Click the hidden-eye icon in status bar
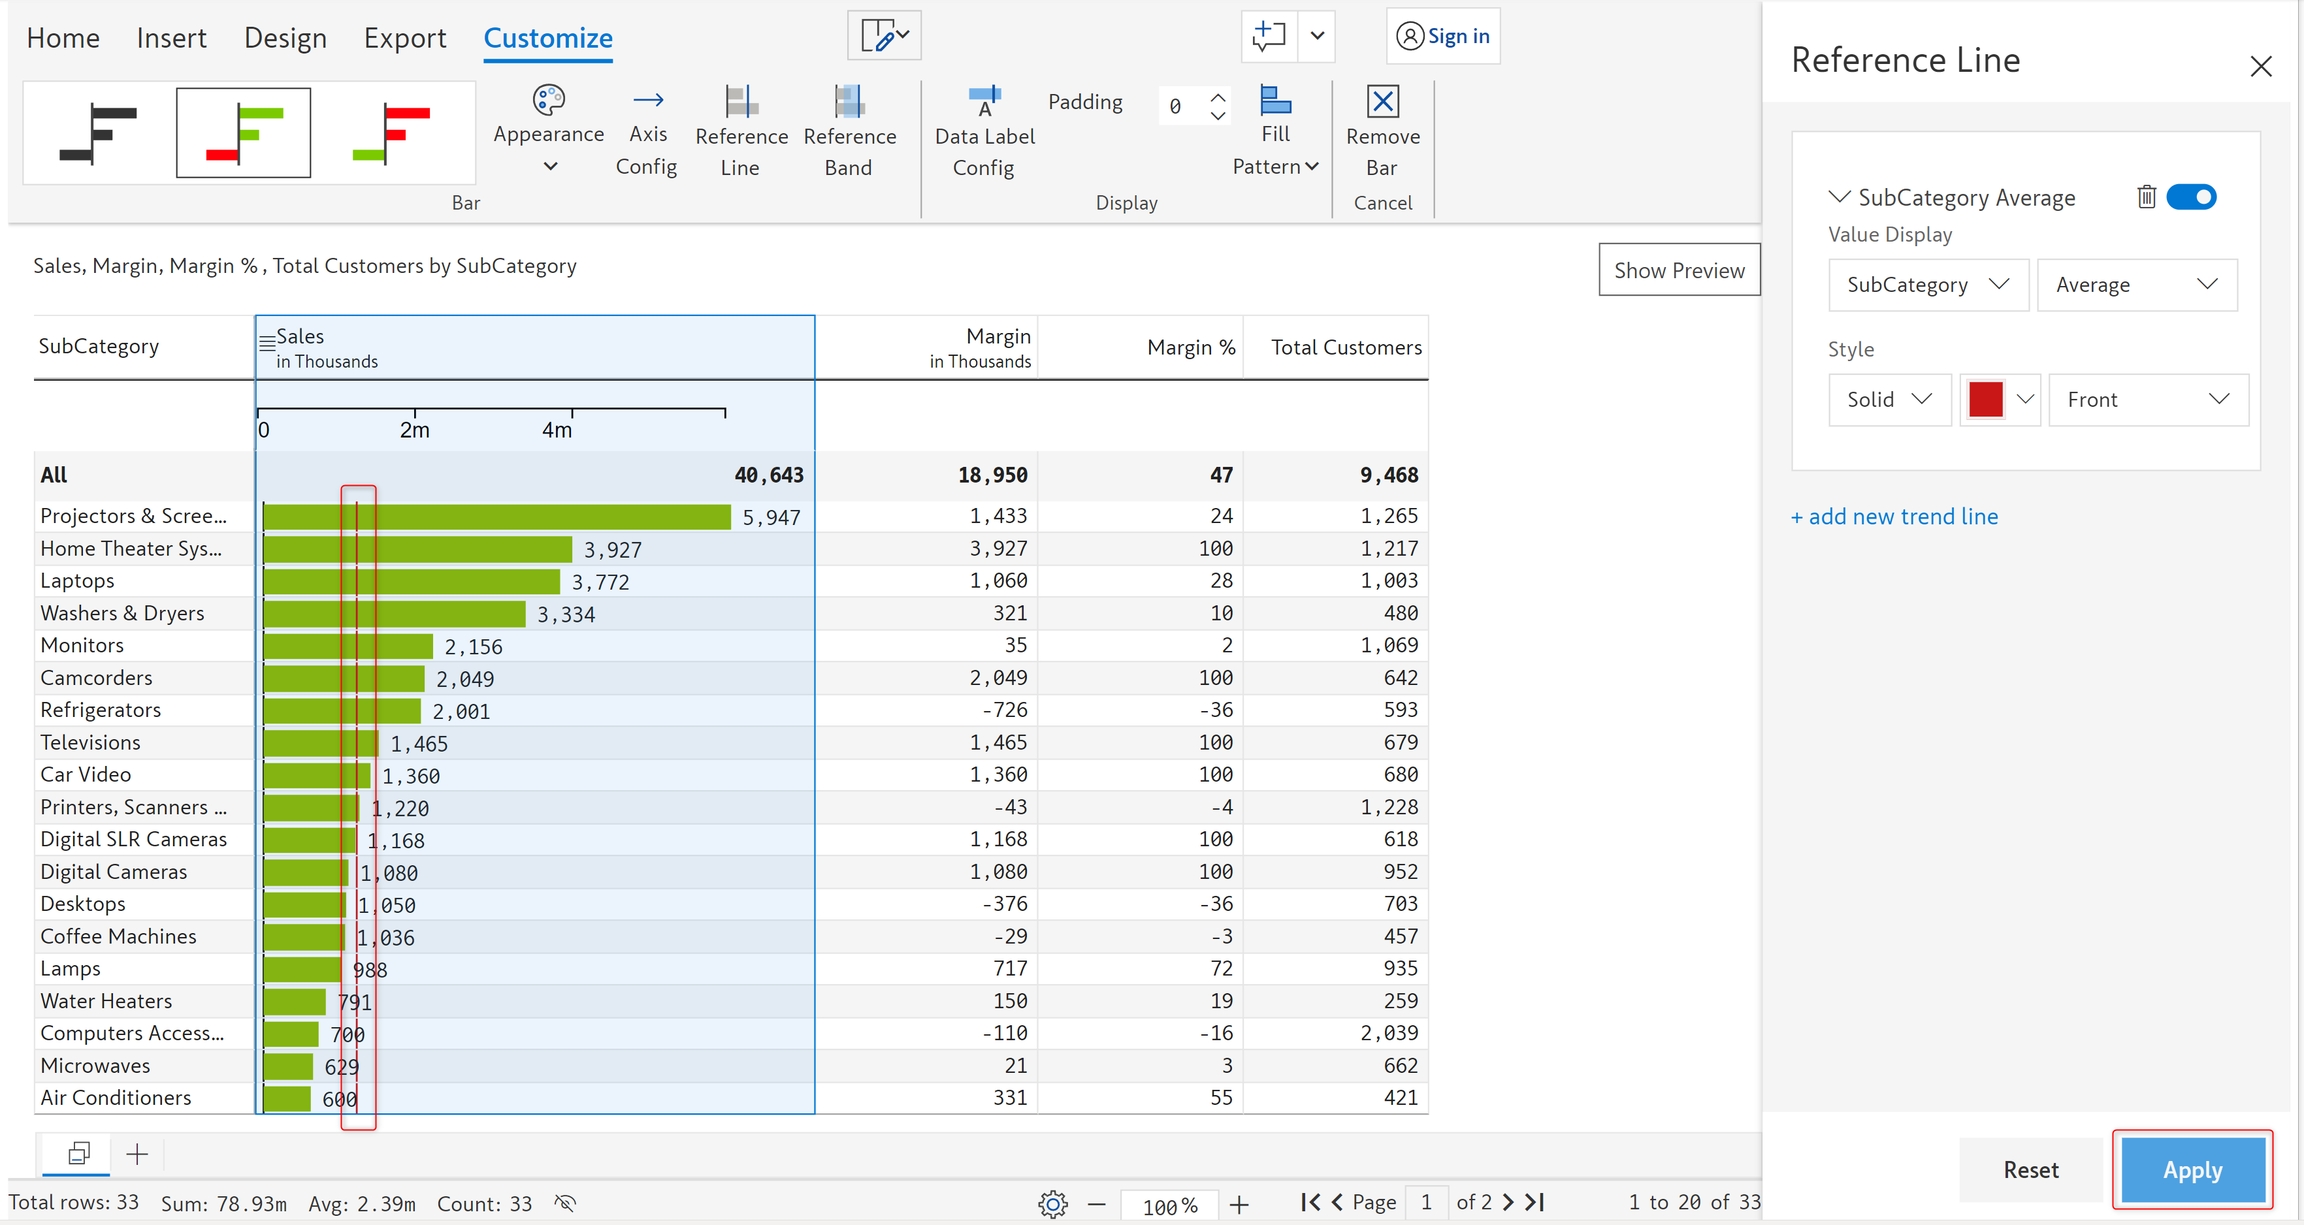2304x1225 pixels. (566, 1203)
